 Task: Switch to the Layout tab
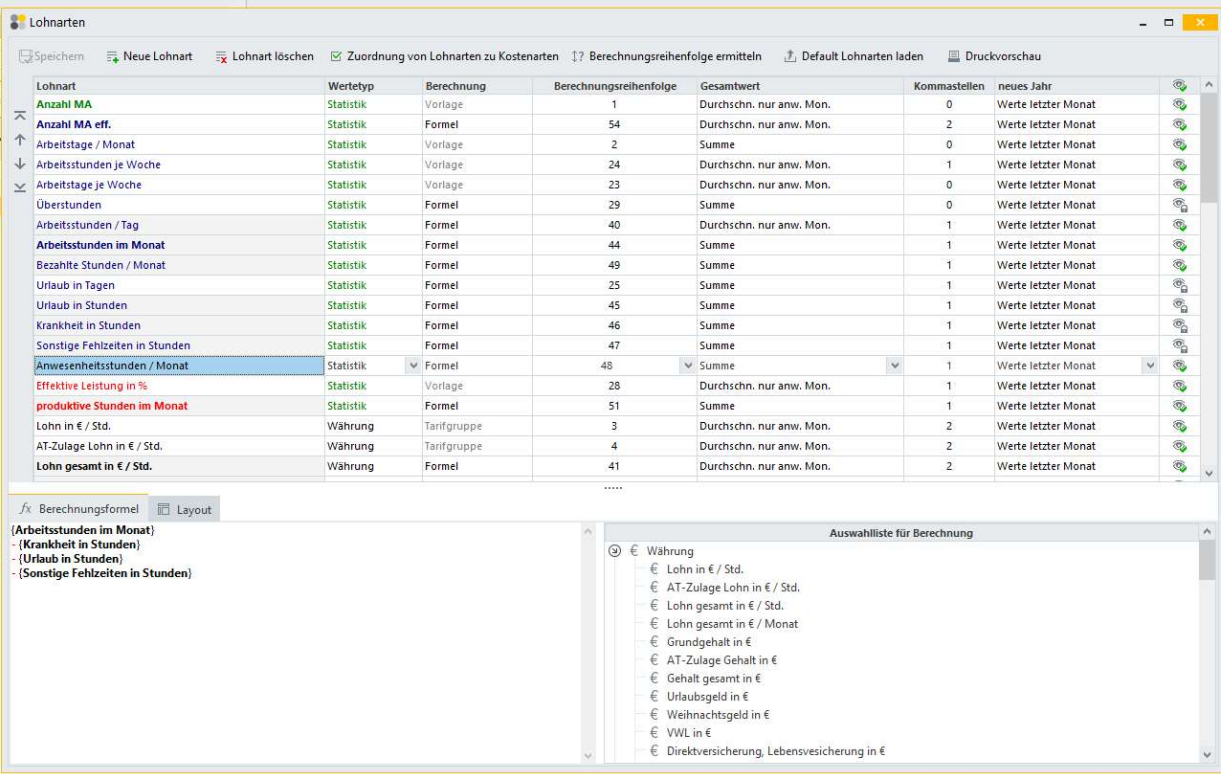coord(184,509)
